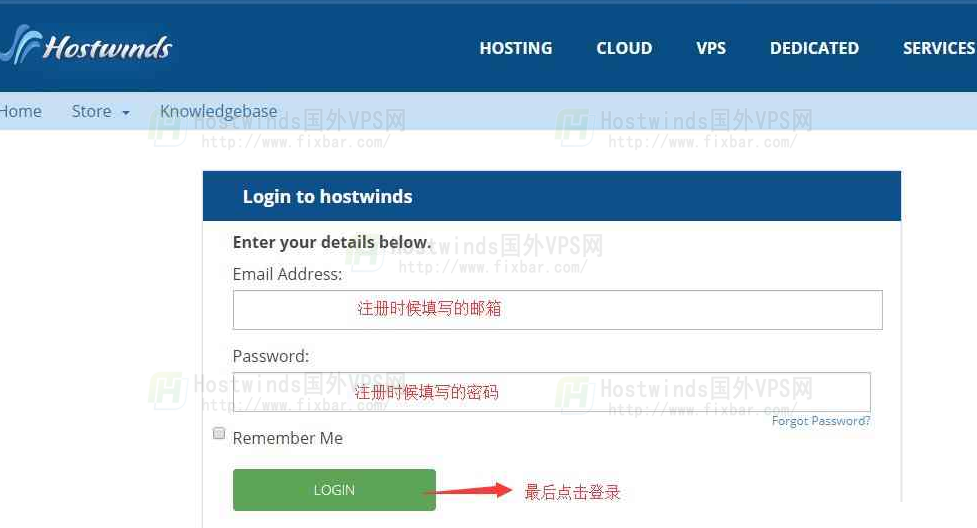Enable the Remember Me checkbox
Screen dimensions: 977x528
click(x=219, y=433)
